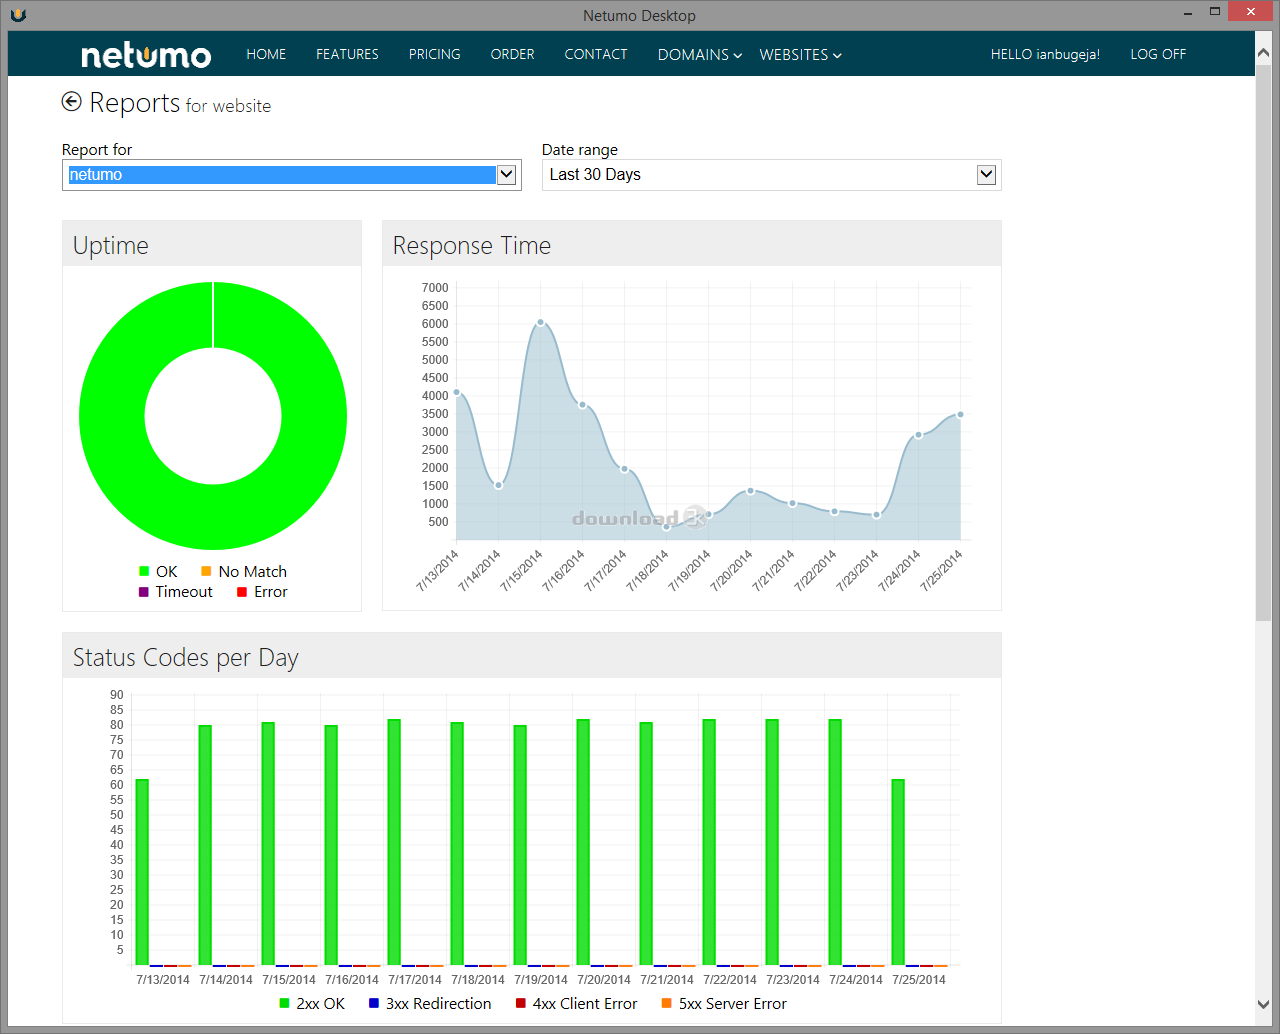Toggle the 5xx Server Error legend swatch
The image size is (1280, 1034).
pyautogui.click(x=666, y=1003)
